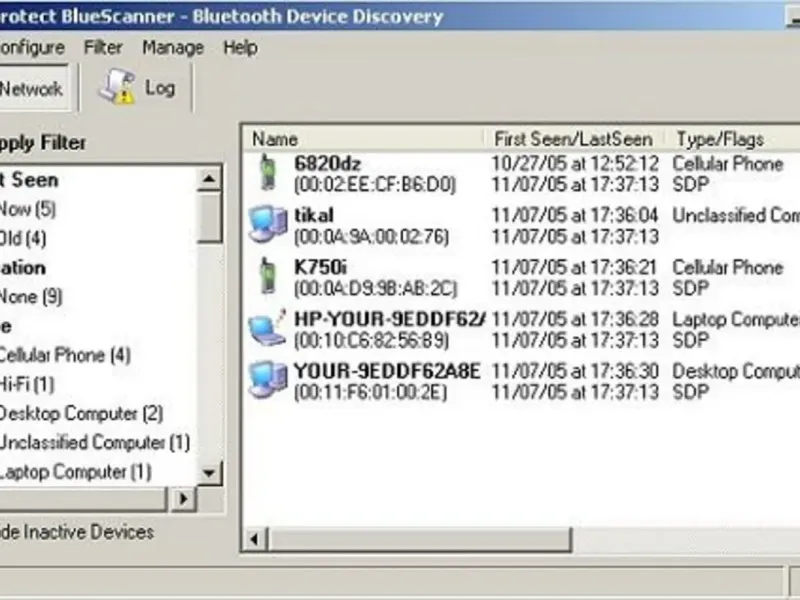Click the device list horizontal scrollbar thumb

pyautogui.click(x=419, y=539)
